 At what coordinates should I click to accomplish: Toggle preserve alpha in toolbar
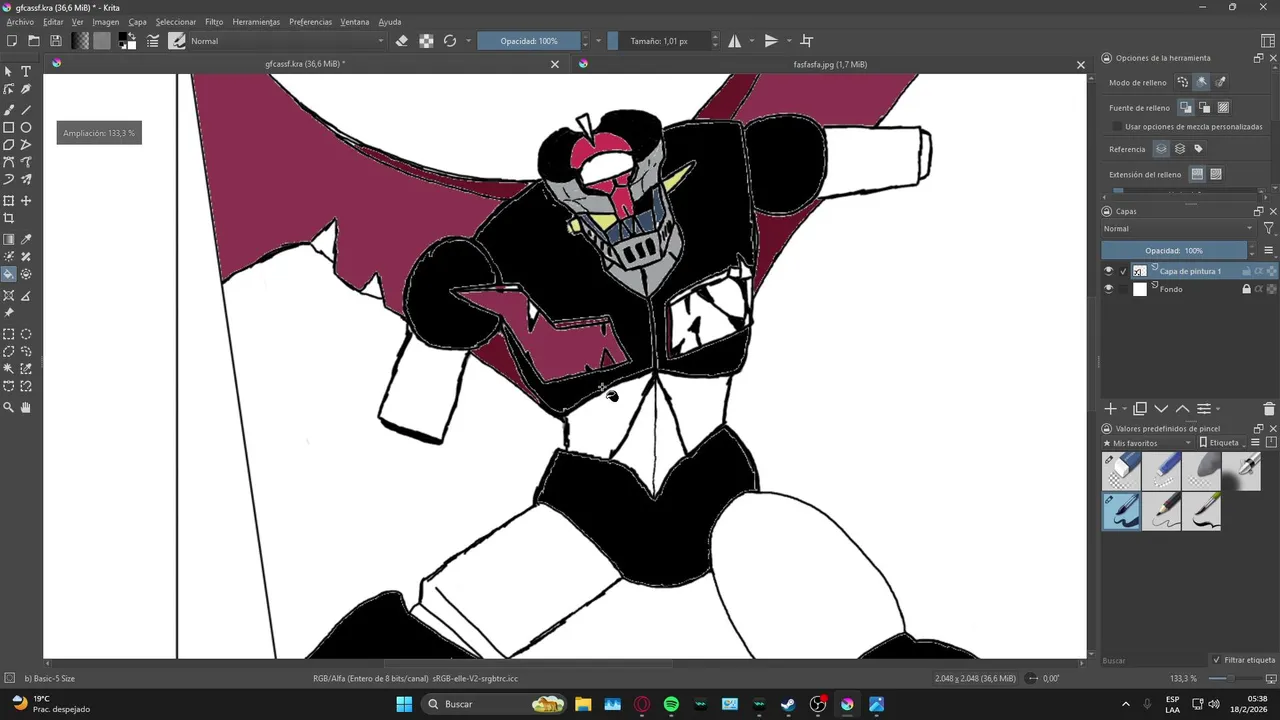click(x=426, y=41)
